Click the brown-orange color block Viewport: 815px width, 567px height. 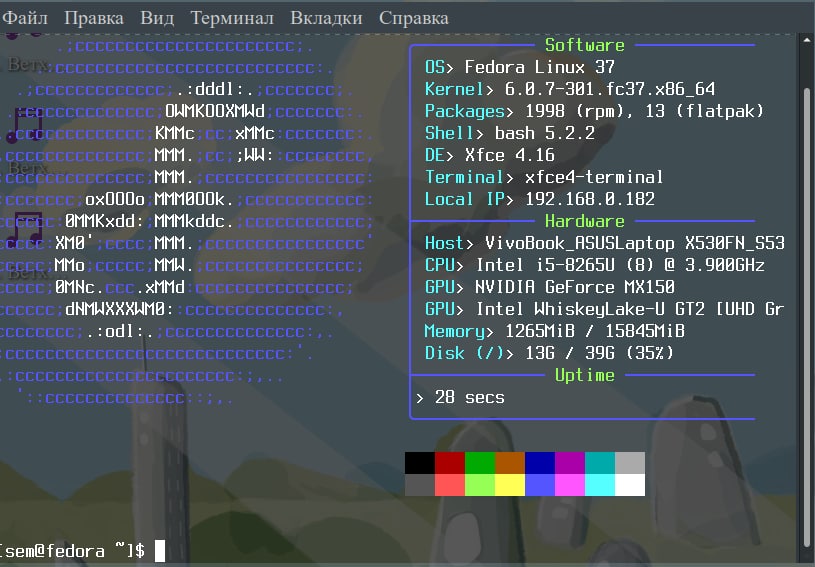(510, 463)
